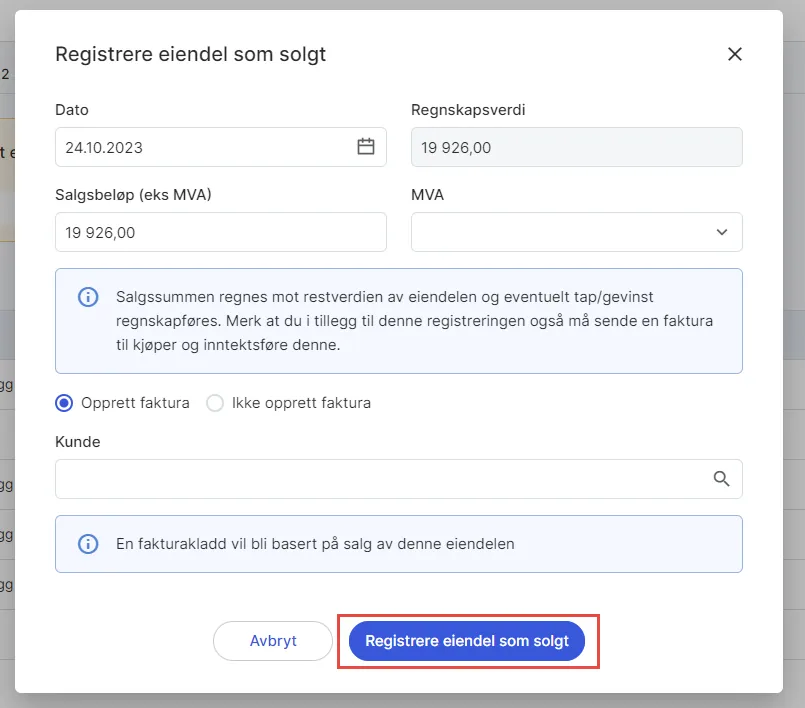The width and height of the screenshot is (805, 708).
Task: Expand the MVA rate list
Action: 576,231
